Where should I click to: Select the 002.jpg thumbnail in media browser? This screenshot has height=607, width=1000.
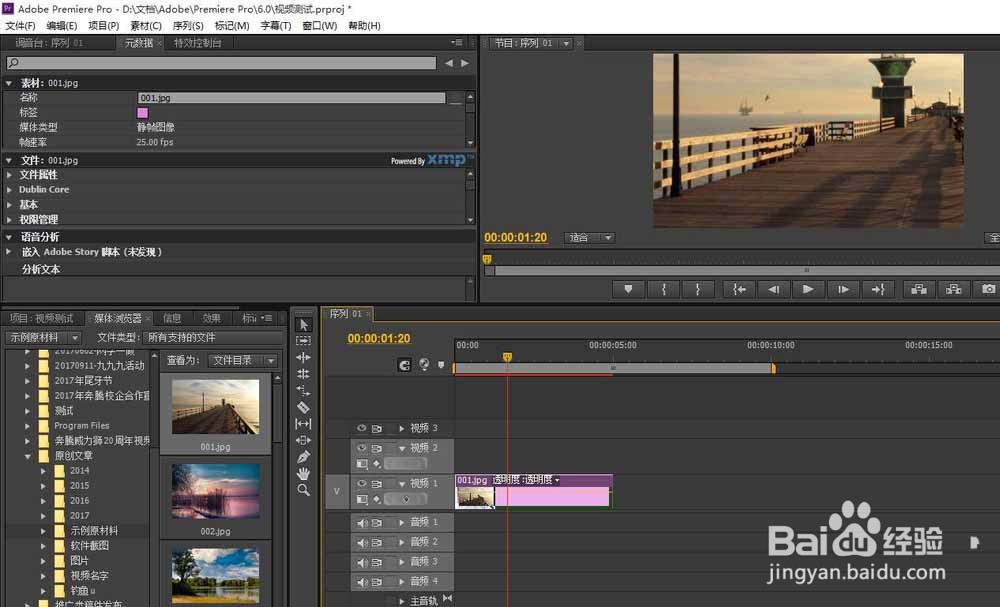coord(216,491)
